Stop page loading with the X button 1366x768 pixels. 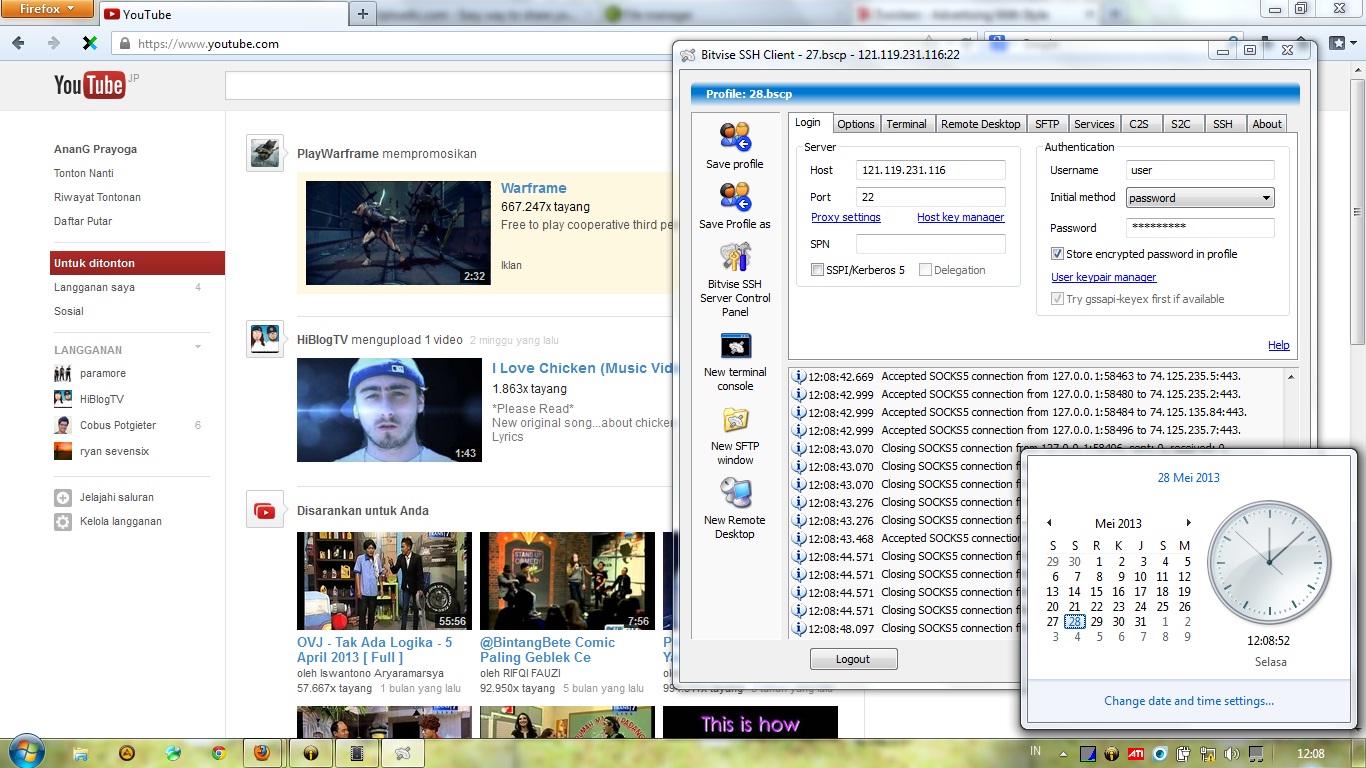point(89,43)
